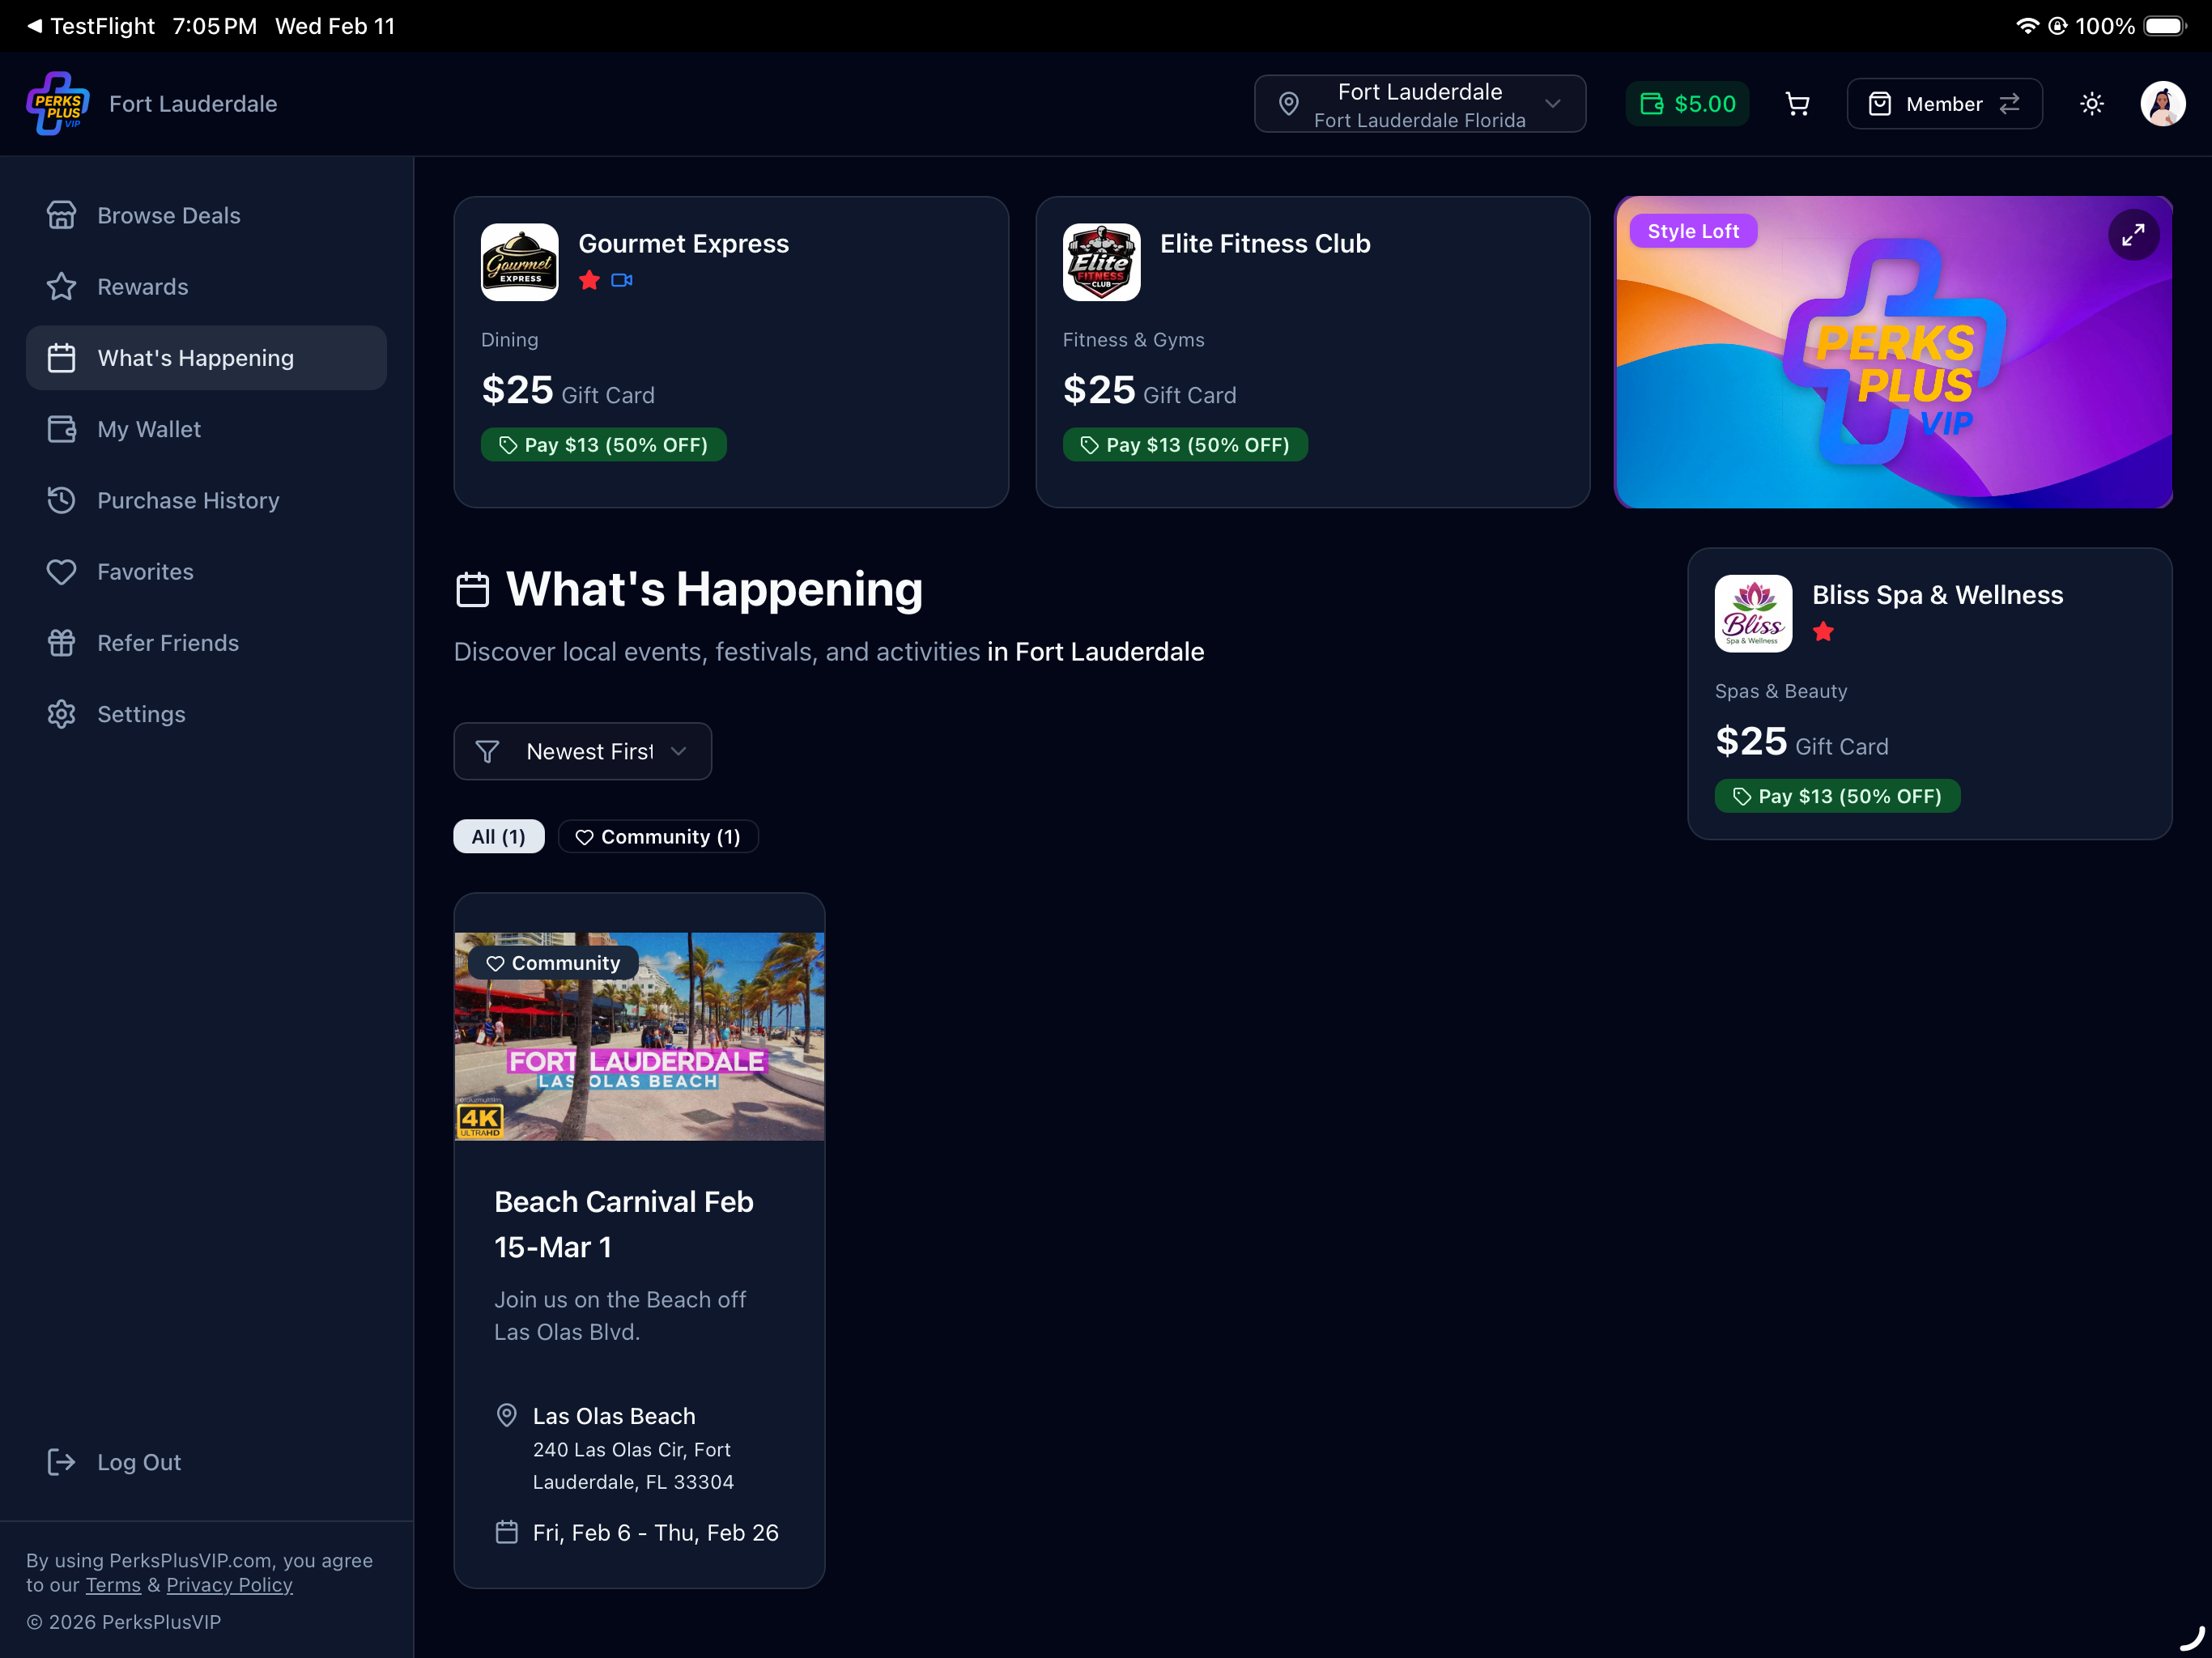Click the What's Happening heading calendar icon
The image size is (2212, 1658).
(x=473, y=590)
